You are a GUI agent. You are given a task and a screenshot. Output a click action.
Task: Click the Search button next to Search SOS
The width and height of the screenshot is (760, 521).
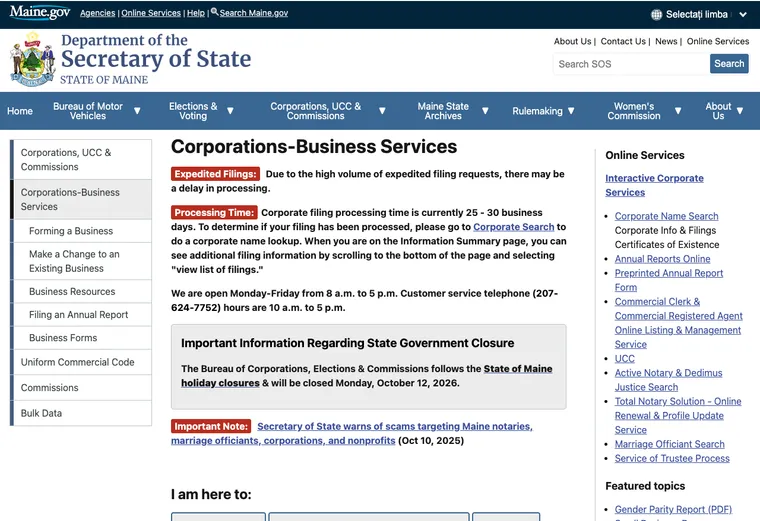[729, 63]
